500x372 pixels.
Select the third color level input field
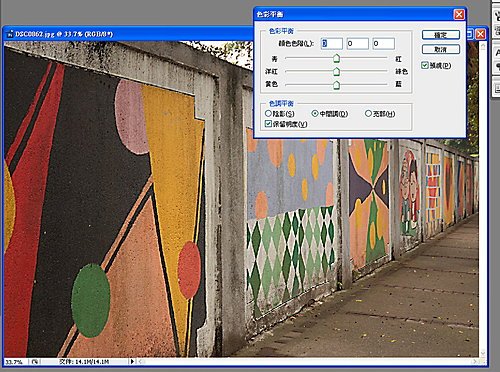click(384, 43)
